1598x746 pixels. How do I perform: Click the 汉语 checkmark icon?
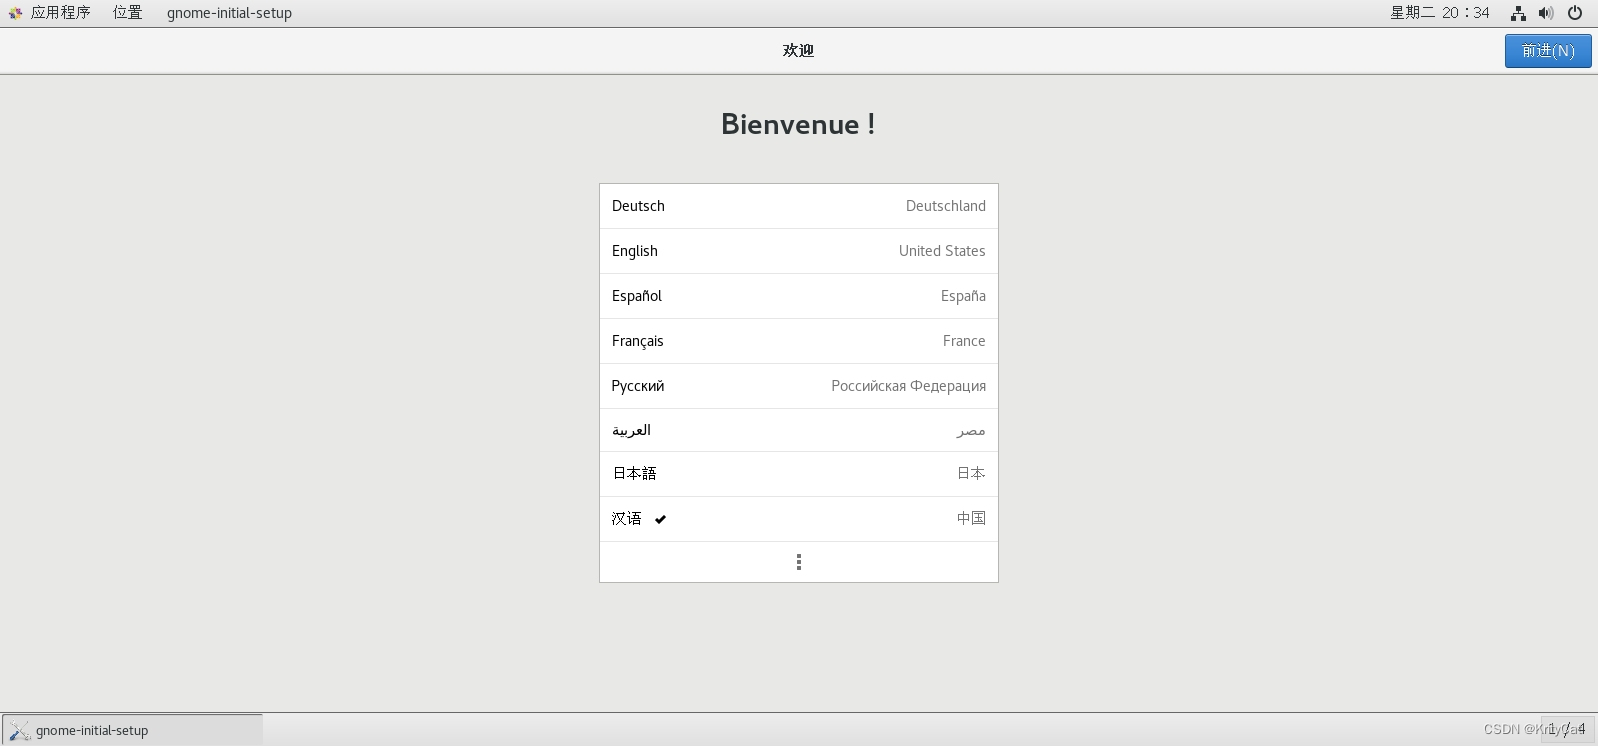coord(660,519)
